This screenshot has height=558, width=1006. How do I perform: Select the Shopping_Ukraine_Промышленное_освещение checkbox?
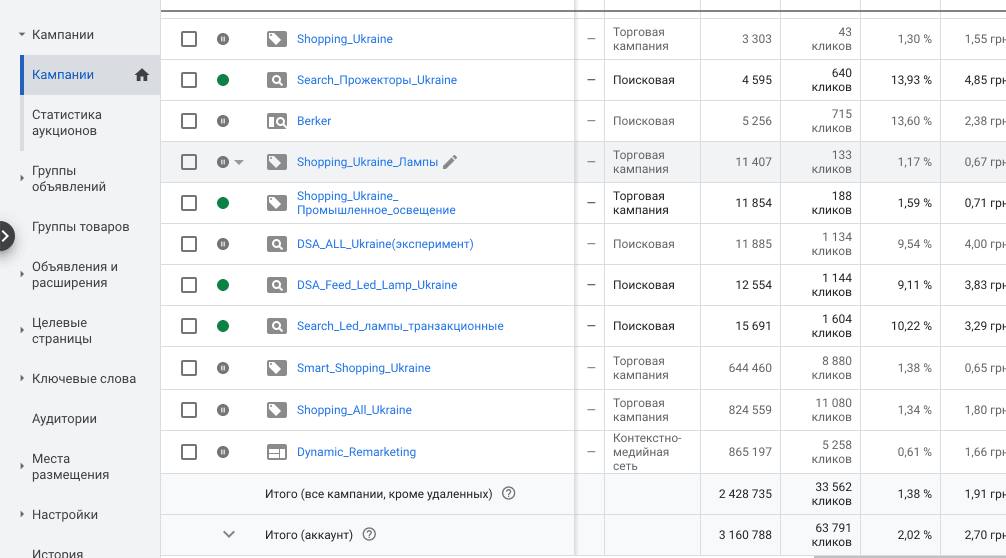[x=189, y=203]
